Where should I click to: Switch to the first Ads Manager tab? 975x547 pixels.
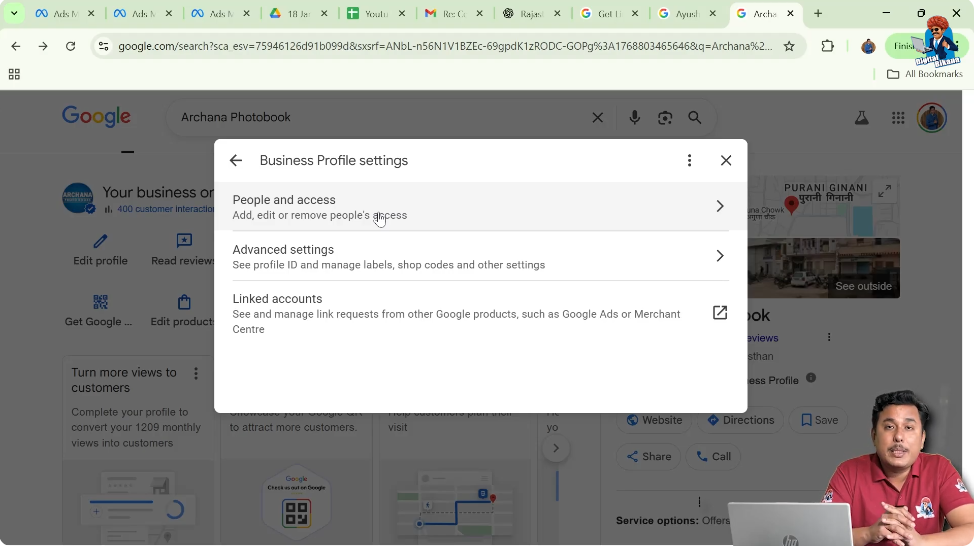pyautogui.click(x=65, y=13)
